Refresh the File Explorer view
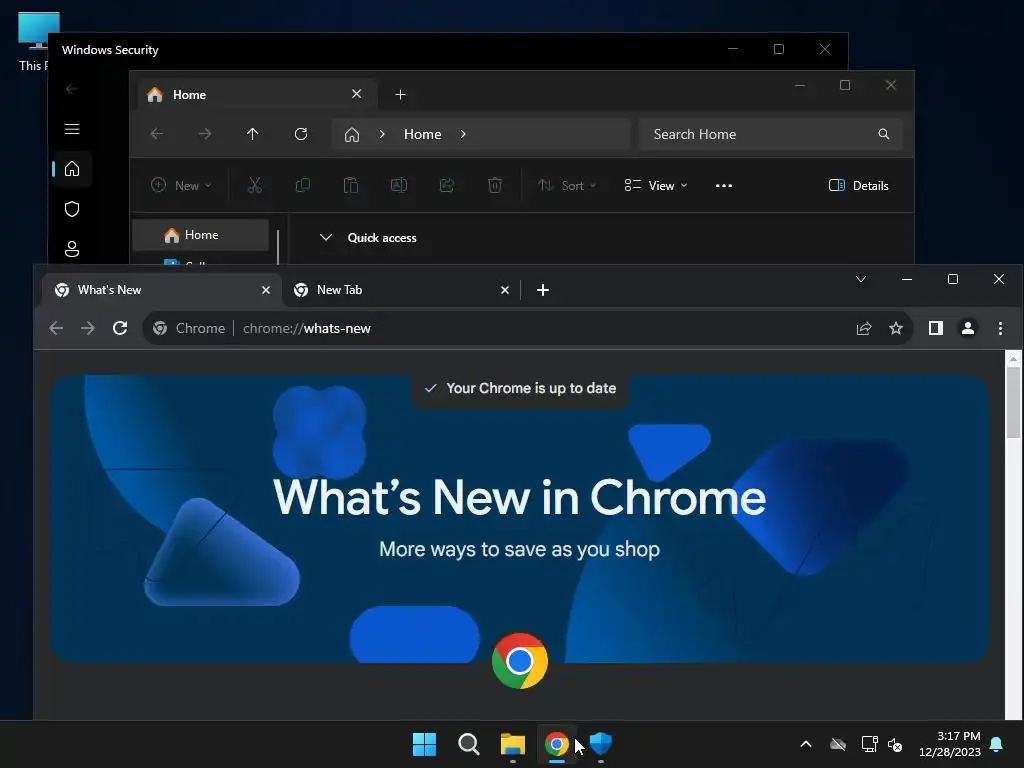Image resolution: width=1024 pixels, height=768 pixels. pos(300,134)
